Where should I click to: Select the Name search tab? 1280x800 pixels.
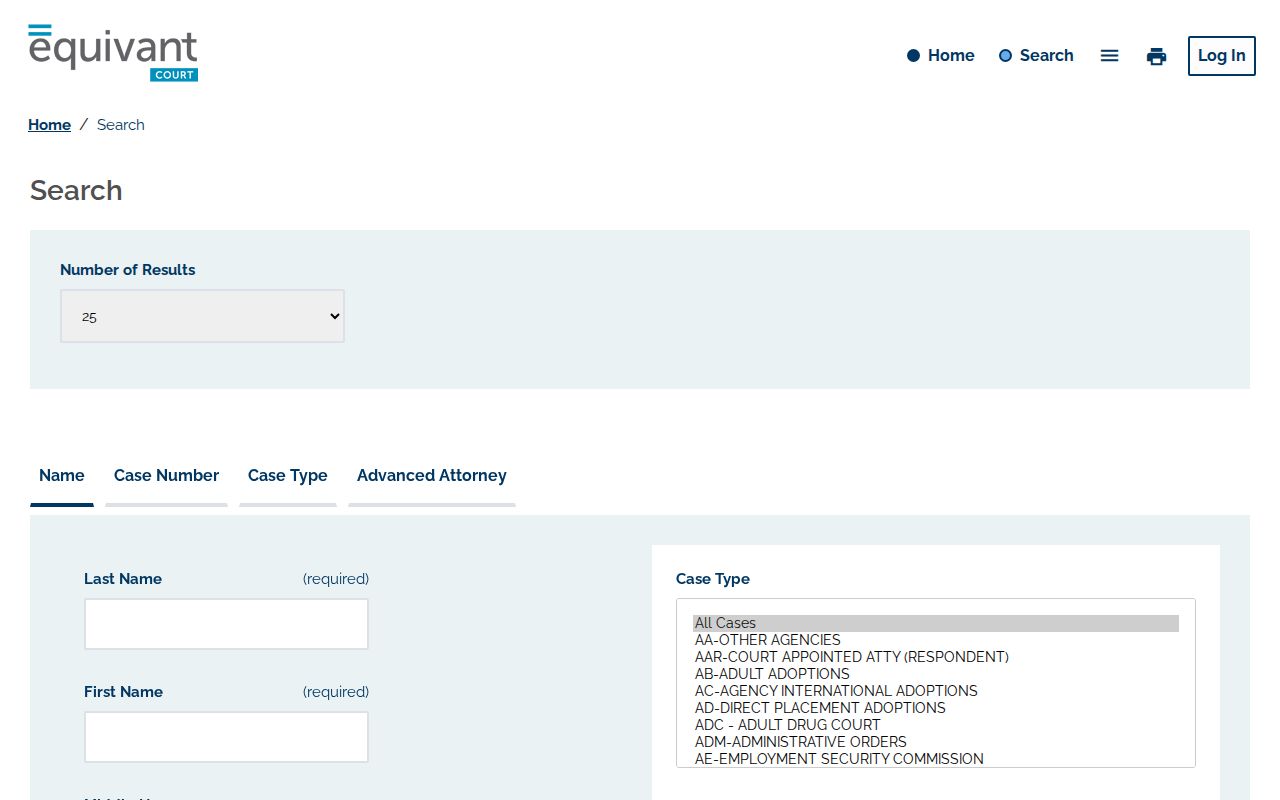click(62, 476)
